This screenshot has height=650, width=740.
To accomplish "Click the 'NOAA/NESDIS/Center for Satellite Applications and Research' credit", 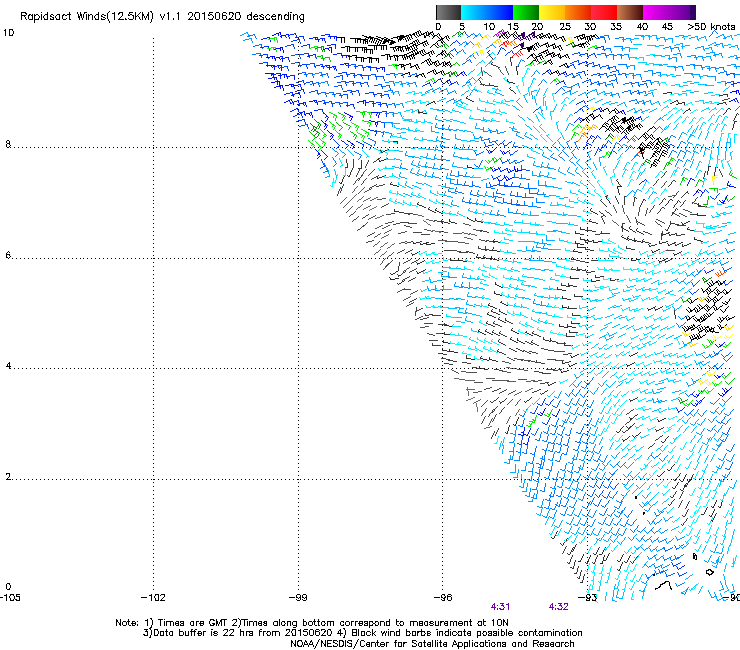I will (432, 643).
